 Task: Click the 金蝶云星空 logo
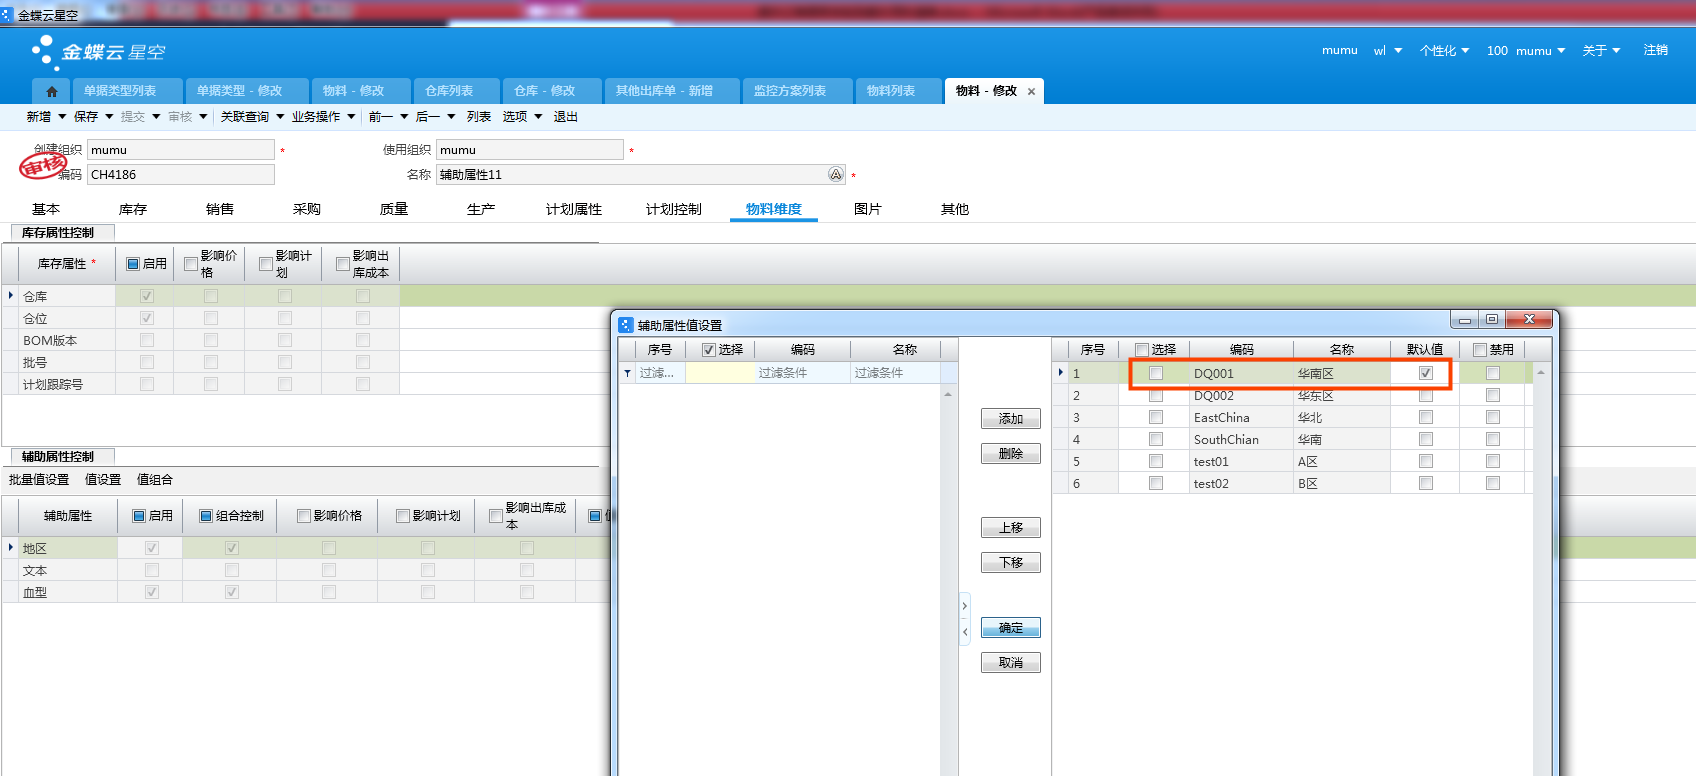pos(97,52)
